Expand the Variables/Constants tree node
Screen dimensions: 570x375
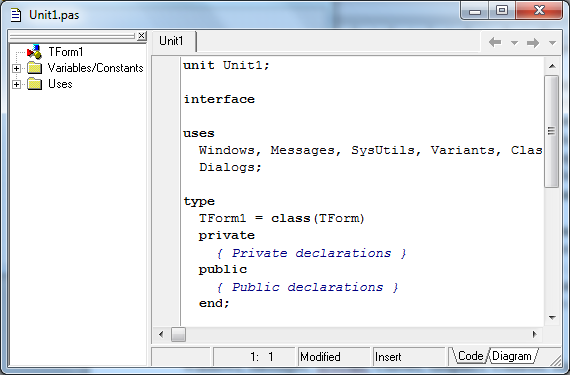pyautogui.click(x=16, y=68)
